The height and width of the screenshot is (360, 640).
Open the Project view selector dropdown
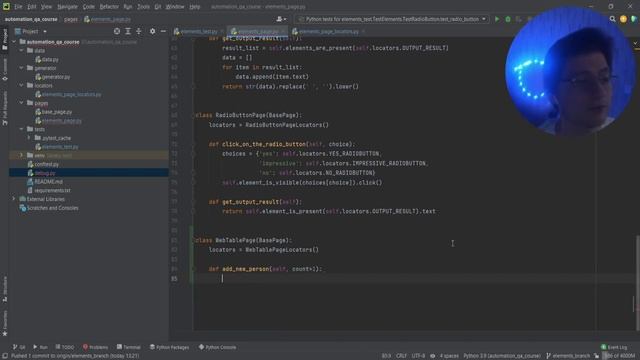pyautogui.click(x=31, y=31)
